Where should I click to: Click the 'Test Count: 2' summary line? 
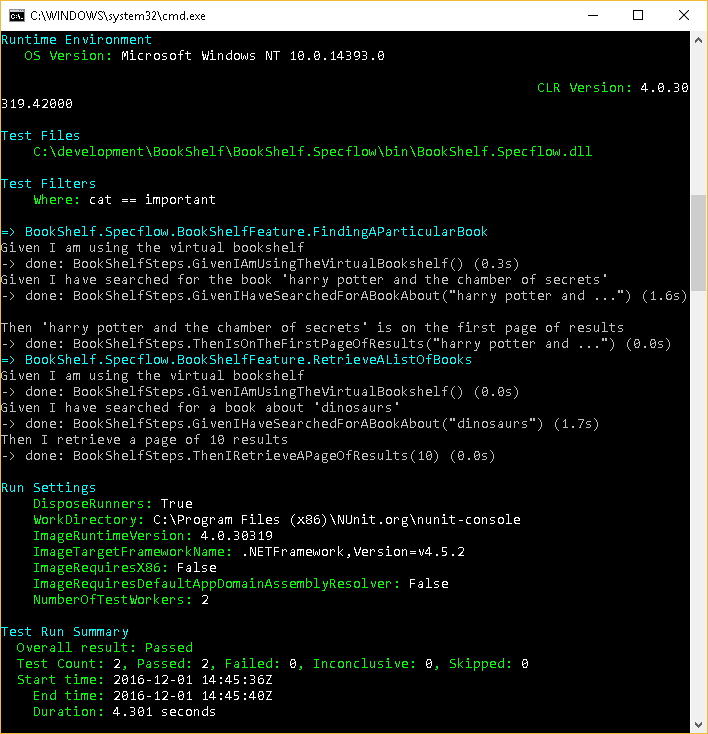[273, 664]
